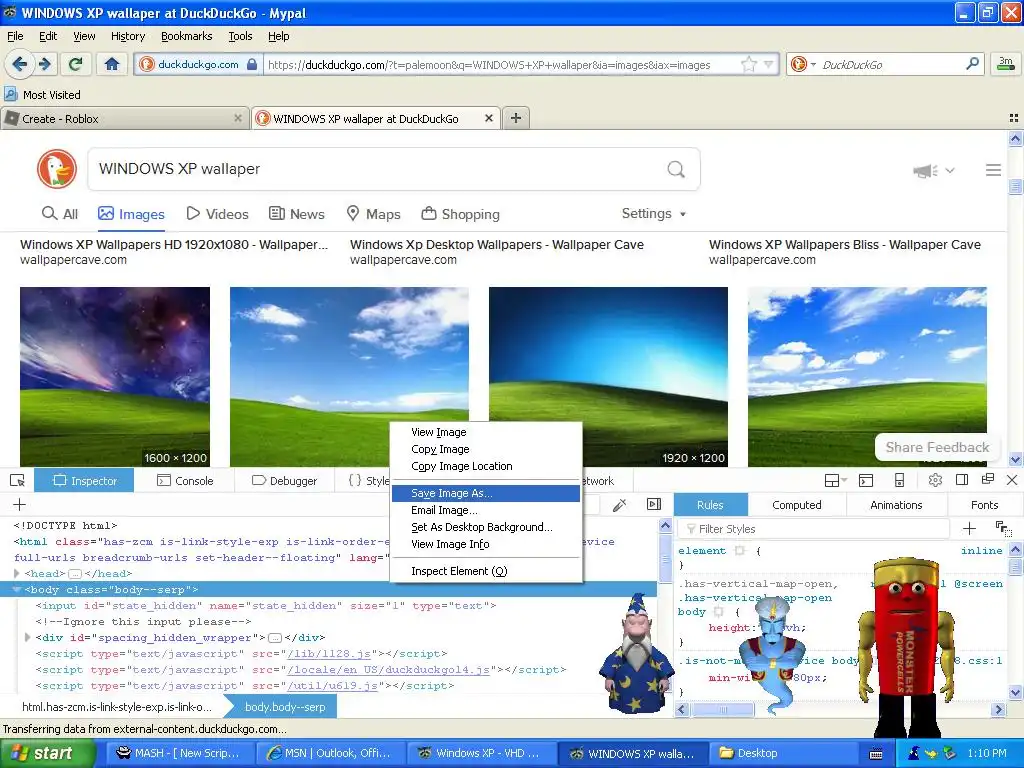The image size is (1024, 768).
Task: Expand the Settings dropdown
Action: click(x=654, y=214)
